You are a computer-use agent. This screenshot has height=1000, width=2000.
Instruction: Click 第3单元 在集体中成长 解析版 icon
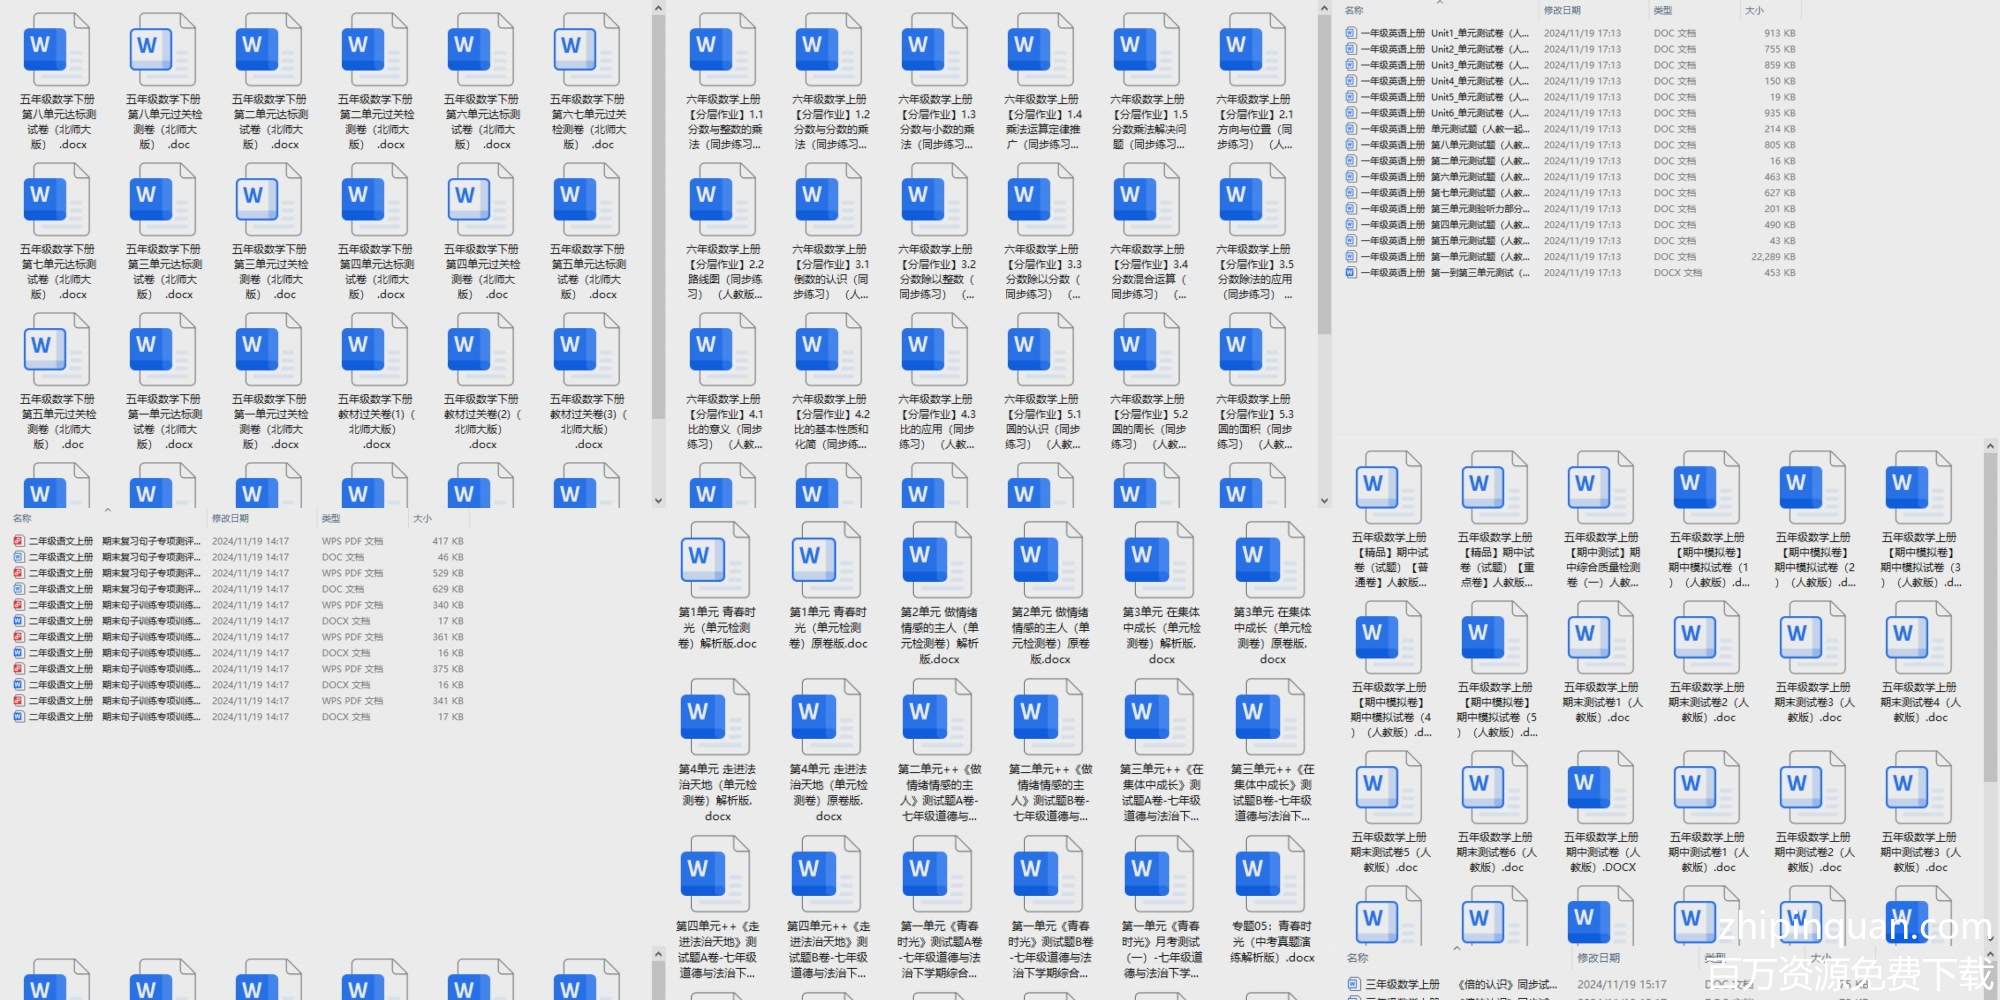[x=1161, y=561]
